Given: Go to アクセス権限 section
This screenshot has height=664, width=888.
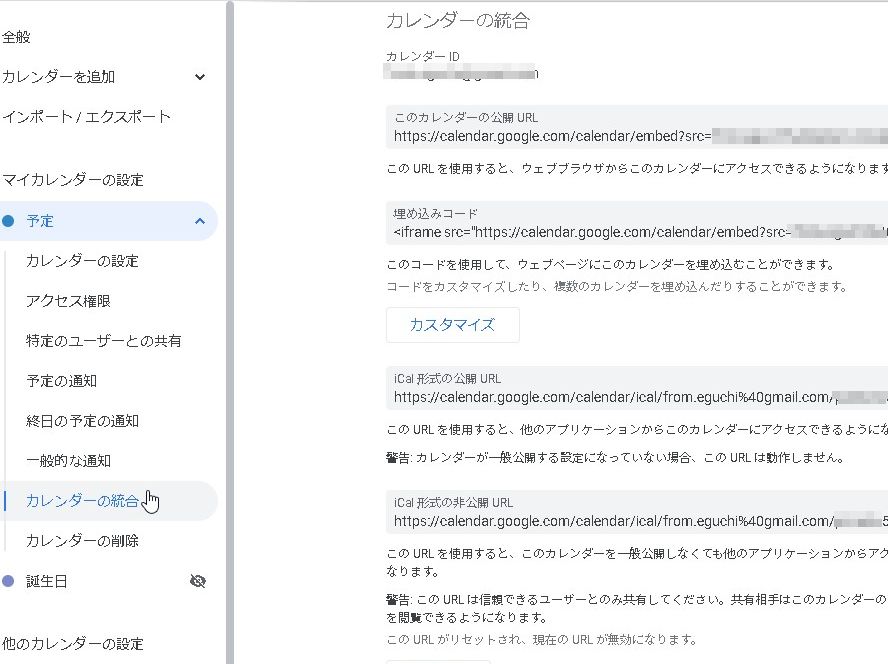Looking at the screenshot, I should (x=68, y=301).
